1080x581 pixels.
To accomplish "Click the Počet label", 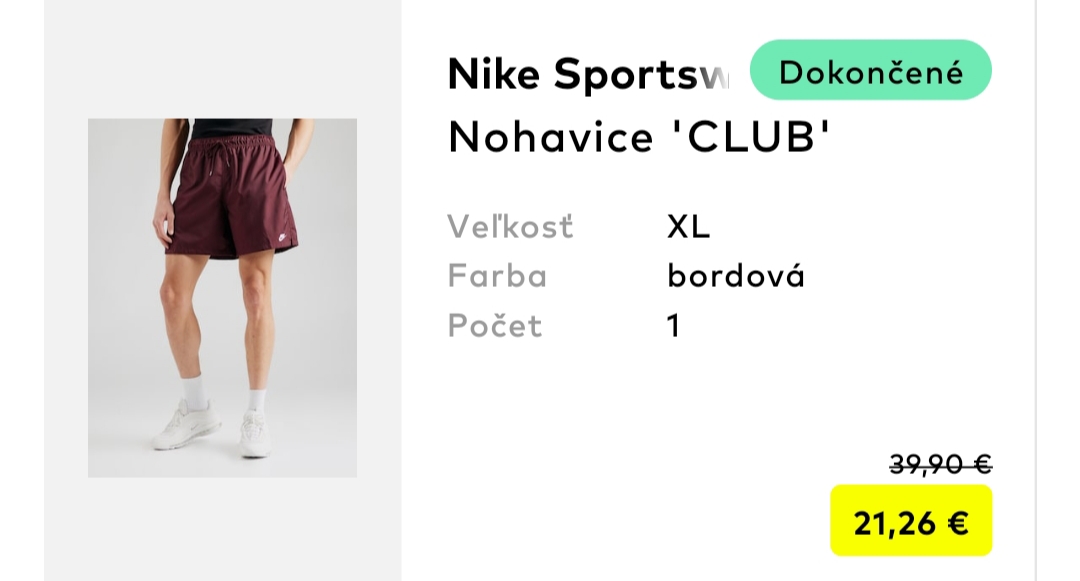I will 494,326.
